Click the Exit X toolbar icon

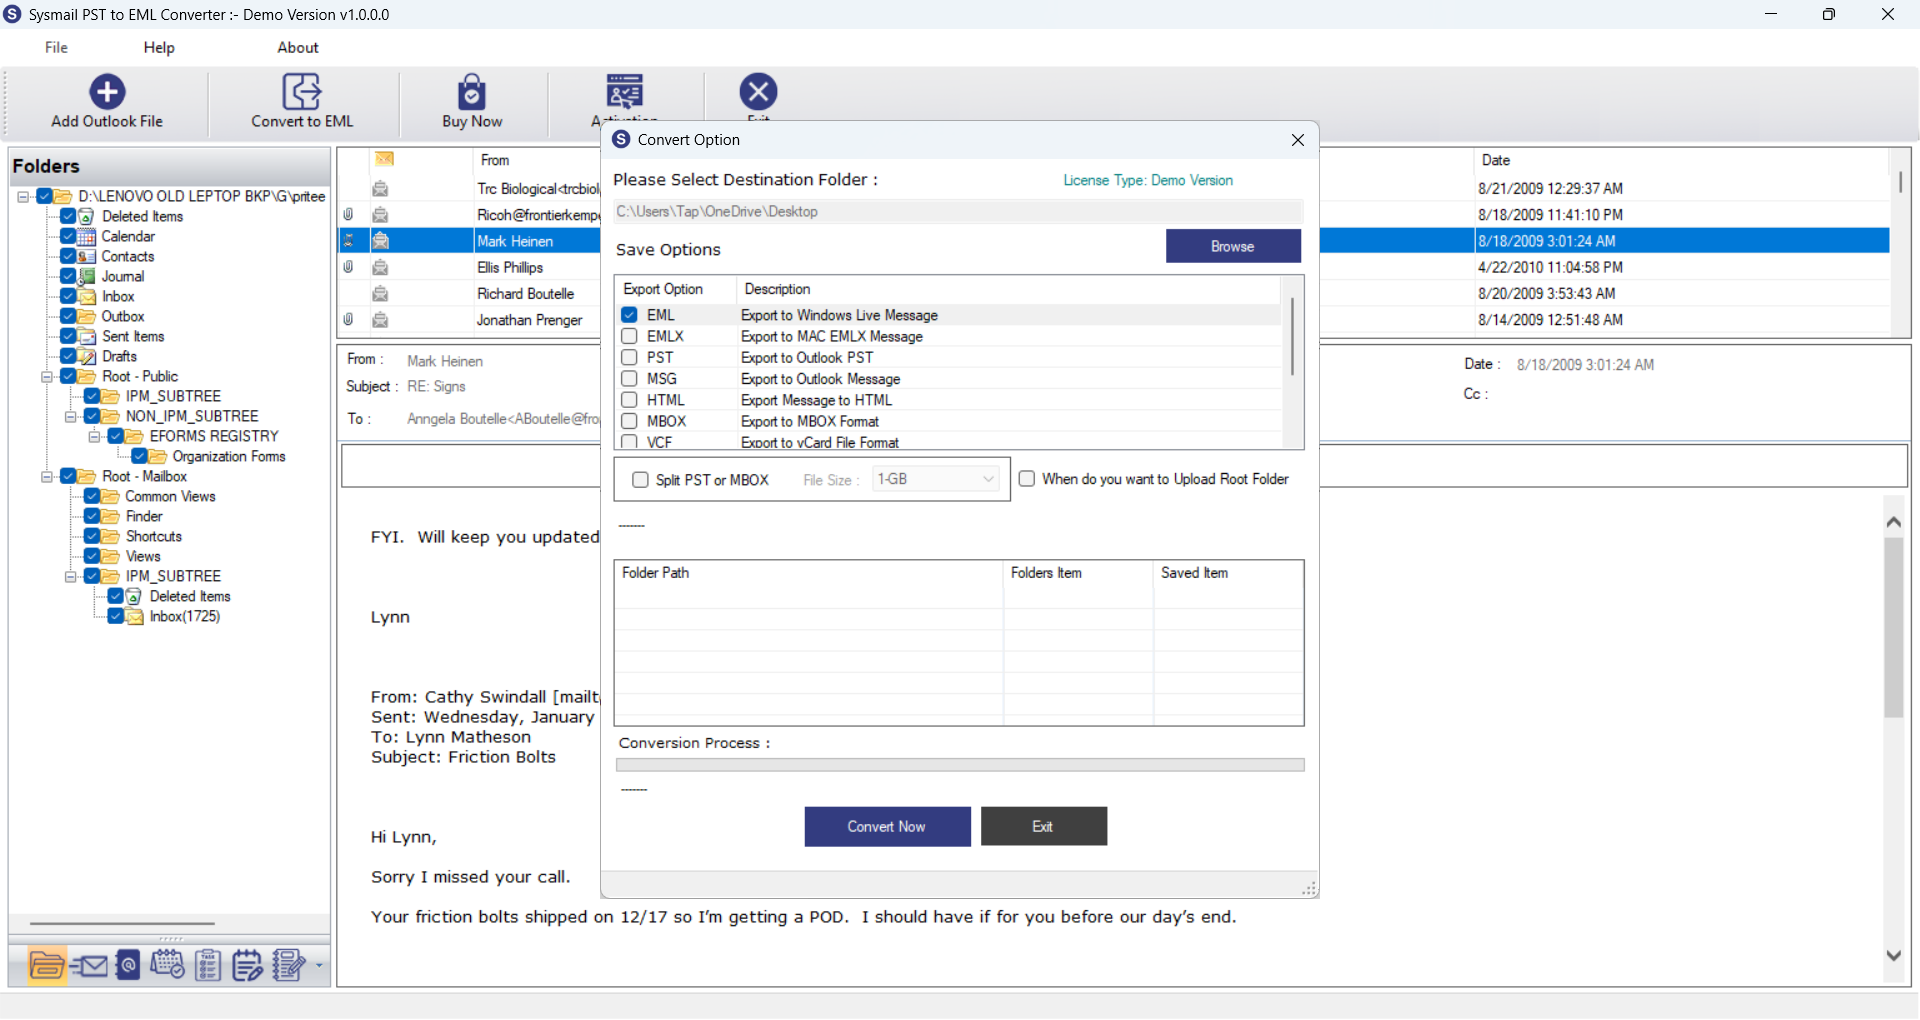[x=758, y=91]
